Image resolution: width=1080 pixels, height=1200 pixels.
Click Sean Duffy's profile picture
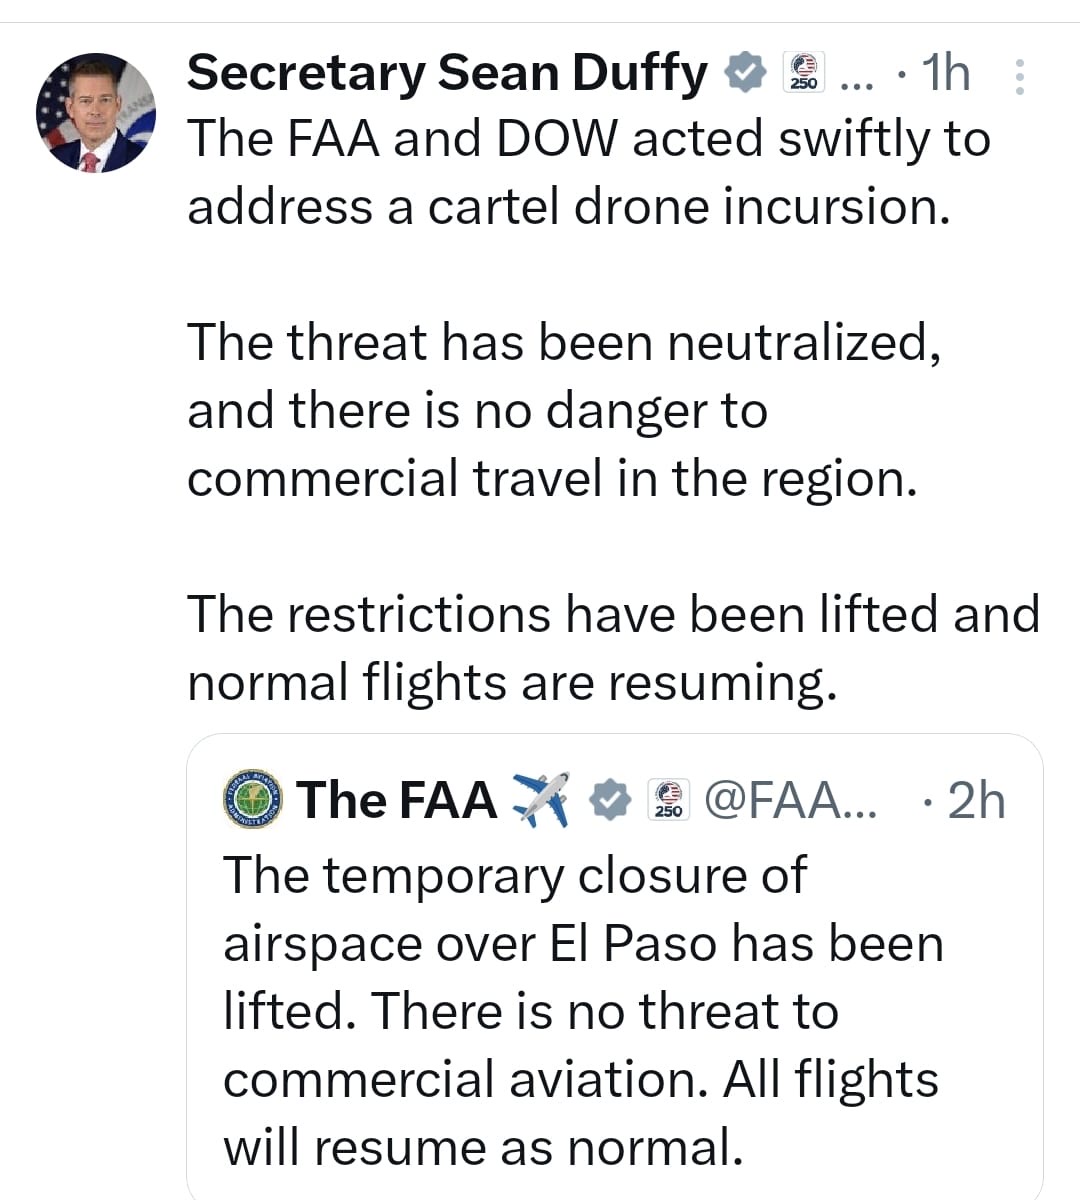[96, 114]
